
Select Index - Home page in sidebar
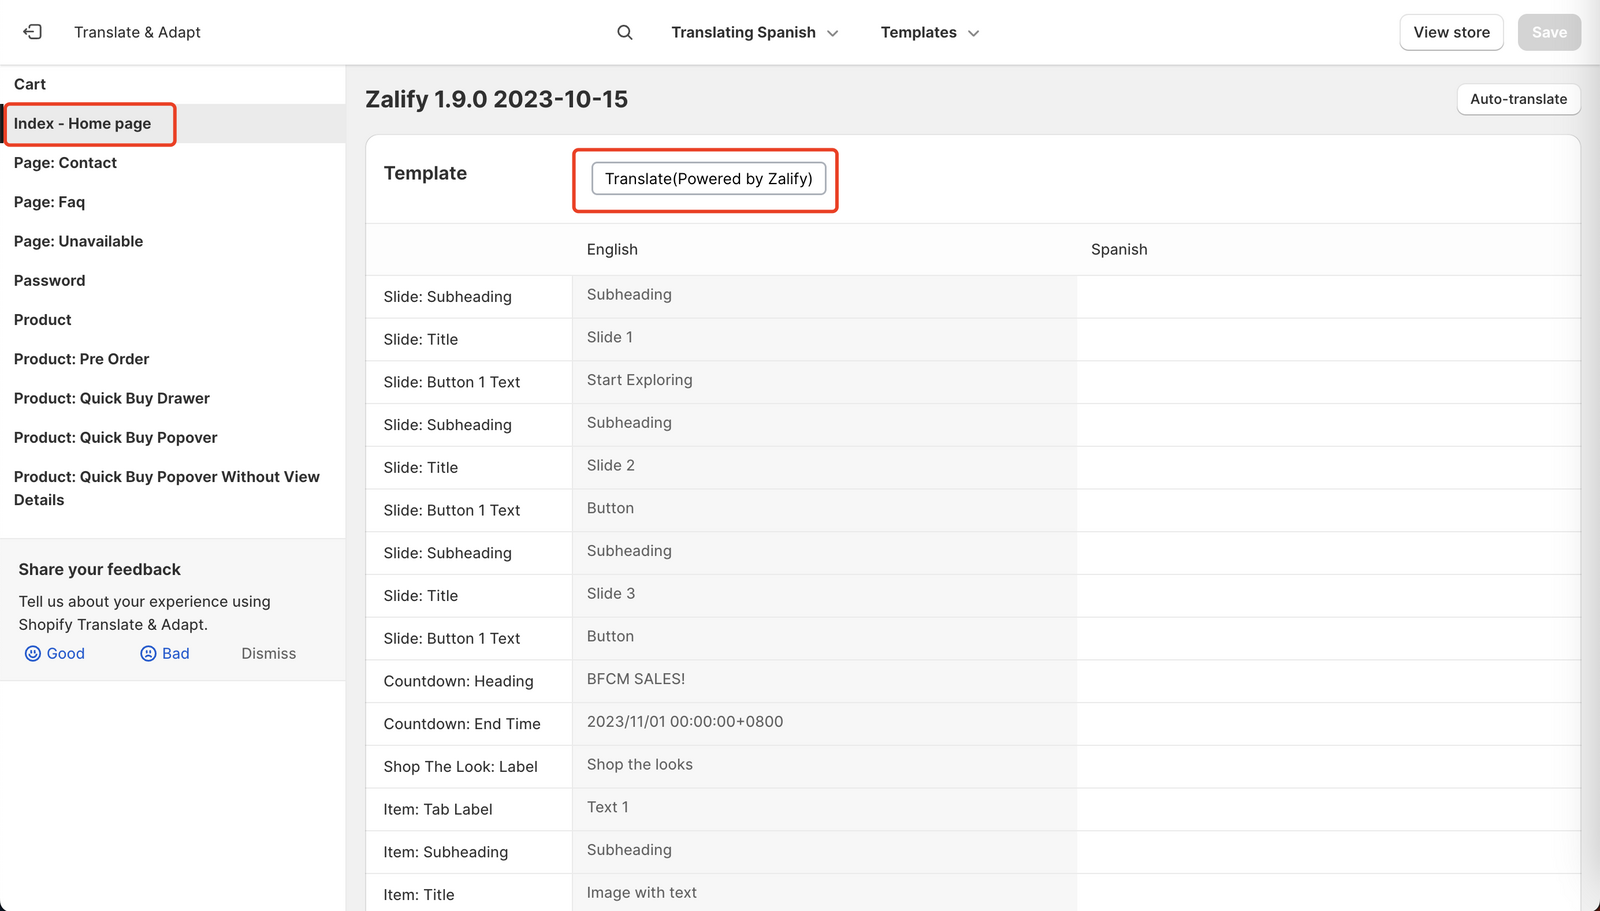pyautogui.click(x=83, y=123)
